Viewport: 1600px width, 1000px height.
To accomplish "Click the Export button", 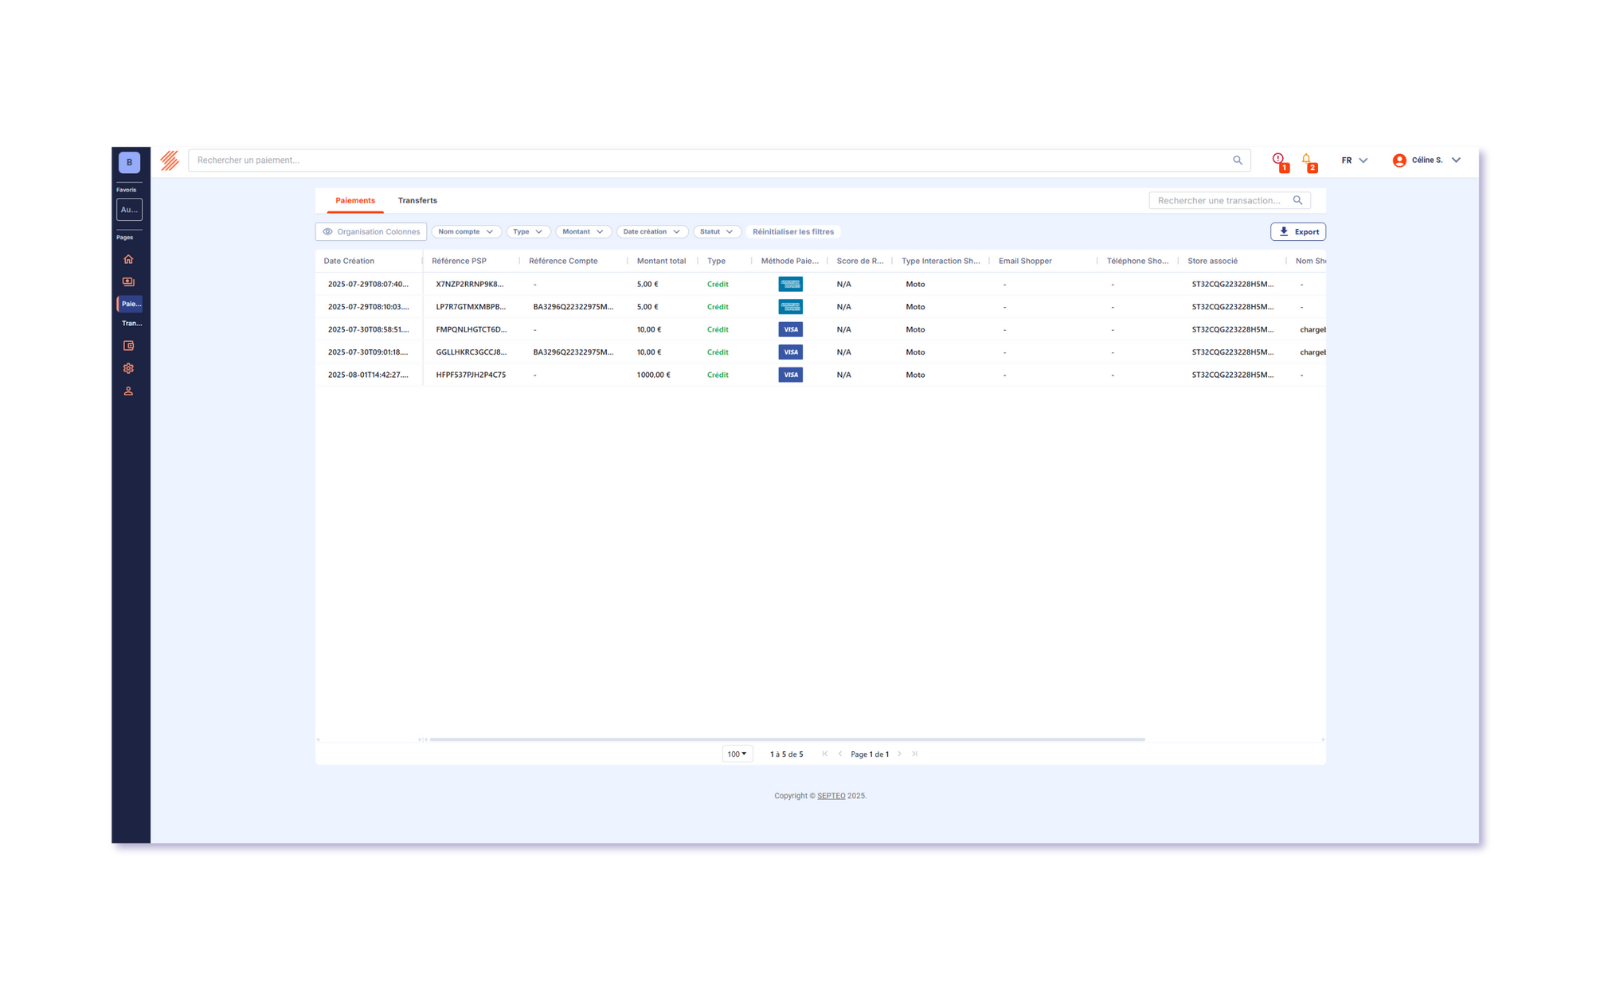I will pyautogui.click(x=1298, y=231).
